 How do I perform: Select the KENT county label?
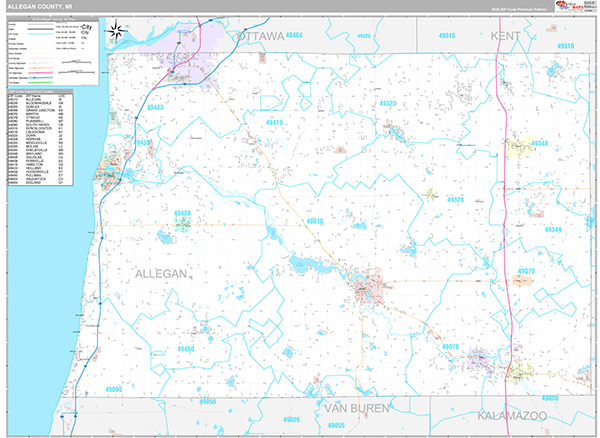[x=505, y=36]
